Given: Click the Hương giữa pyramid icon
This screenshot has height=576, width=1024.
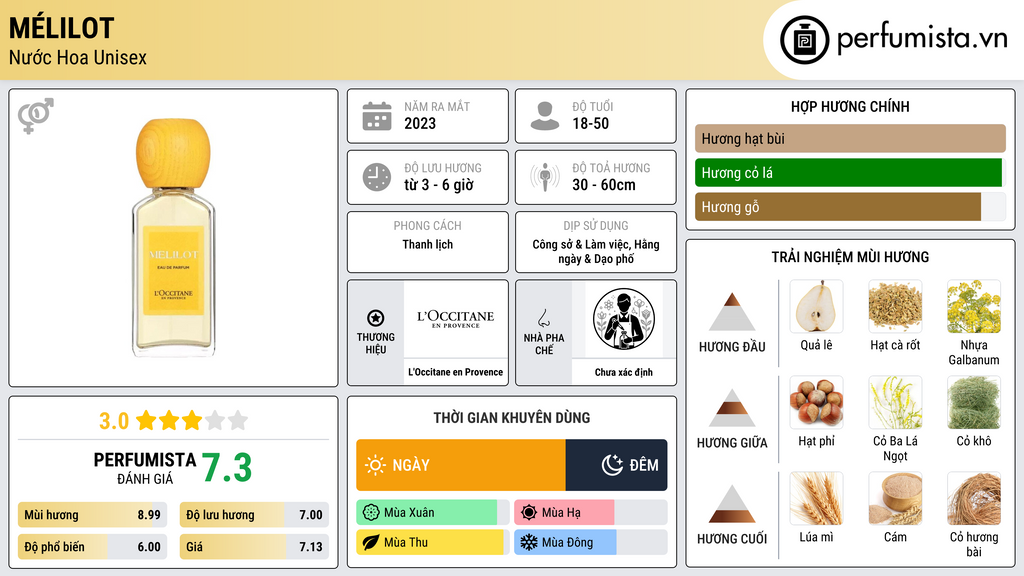Looking at the screenshot, I should pyautogui.click(x=732, y=408).
